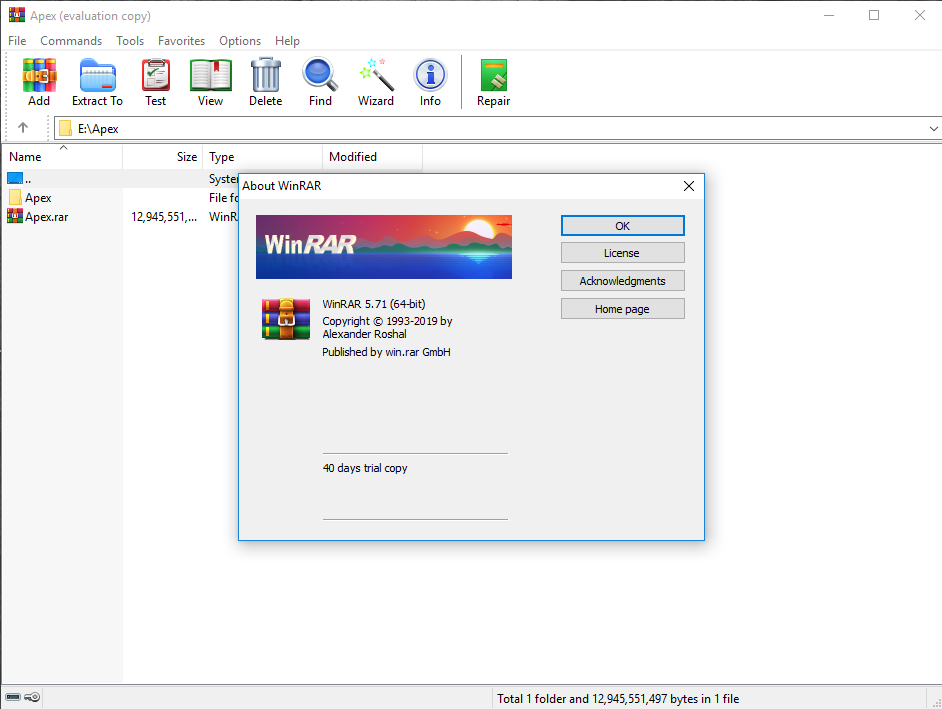Viewport: 942px width, 709px height.
Task: Click the WinRAR banner image in About dialog
Action: coord(384,247)
